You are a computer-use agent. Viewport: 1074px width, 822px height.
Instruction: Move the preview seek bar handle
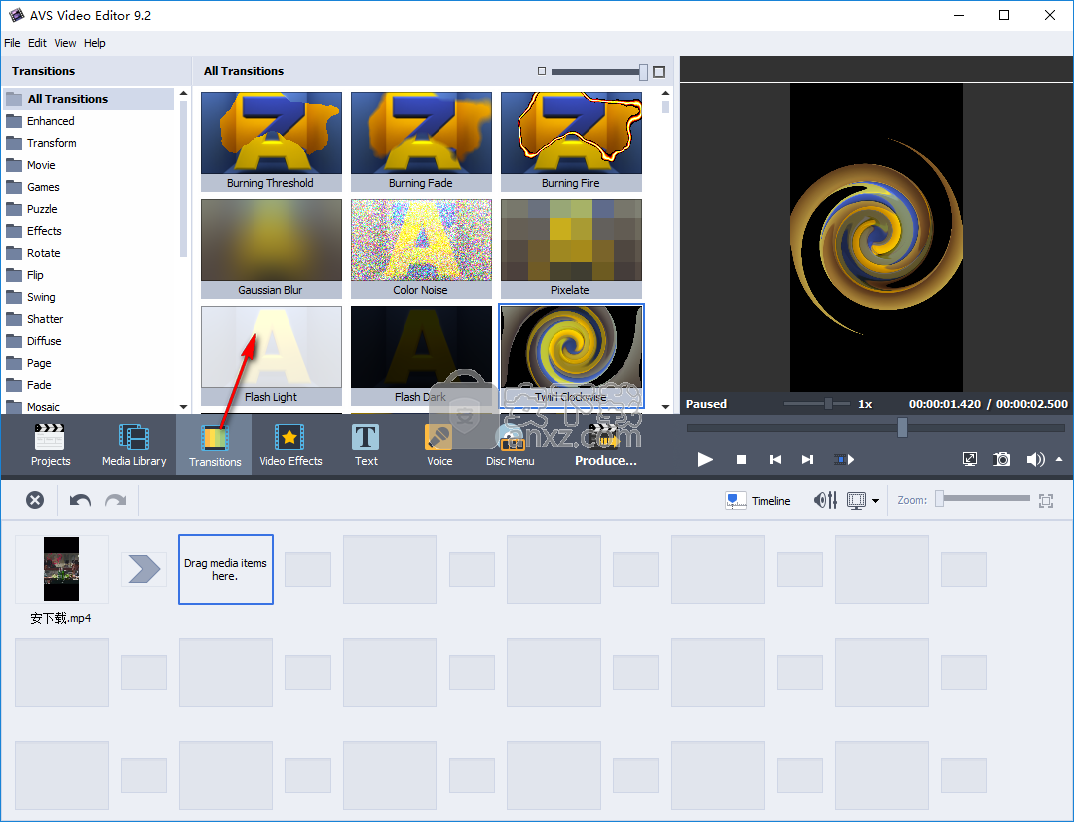(x=902, y=427)
